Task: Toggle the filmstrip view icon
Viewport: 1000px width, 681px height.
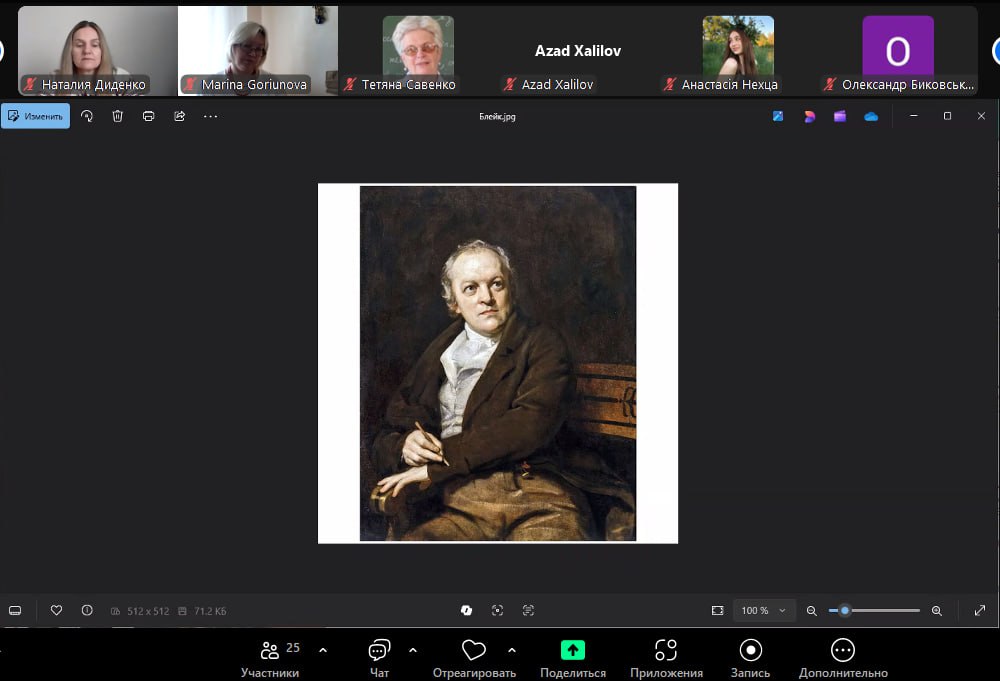Action: [15, 610]
